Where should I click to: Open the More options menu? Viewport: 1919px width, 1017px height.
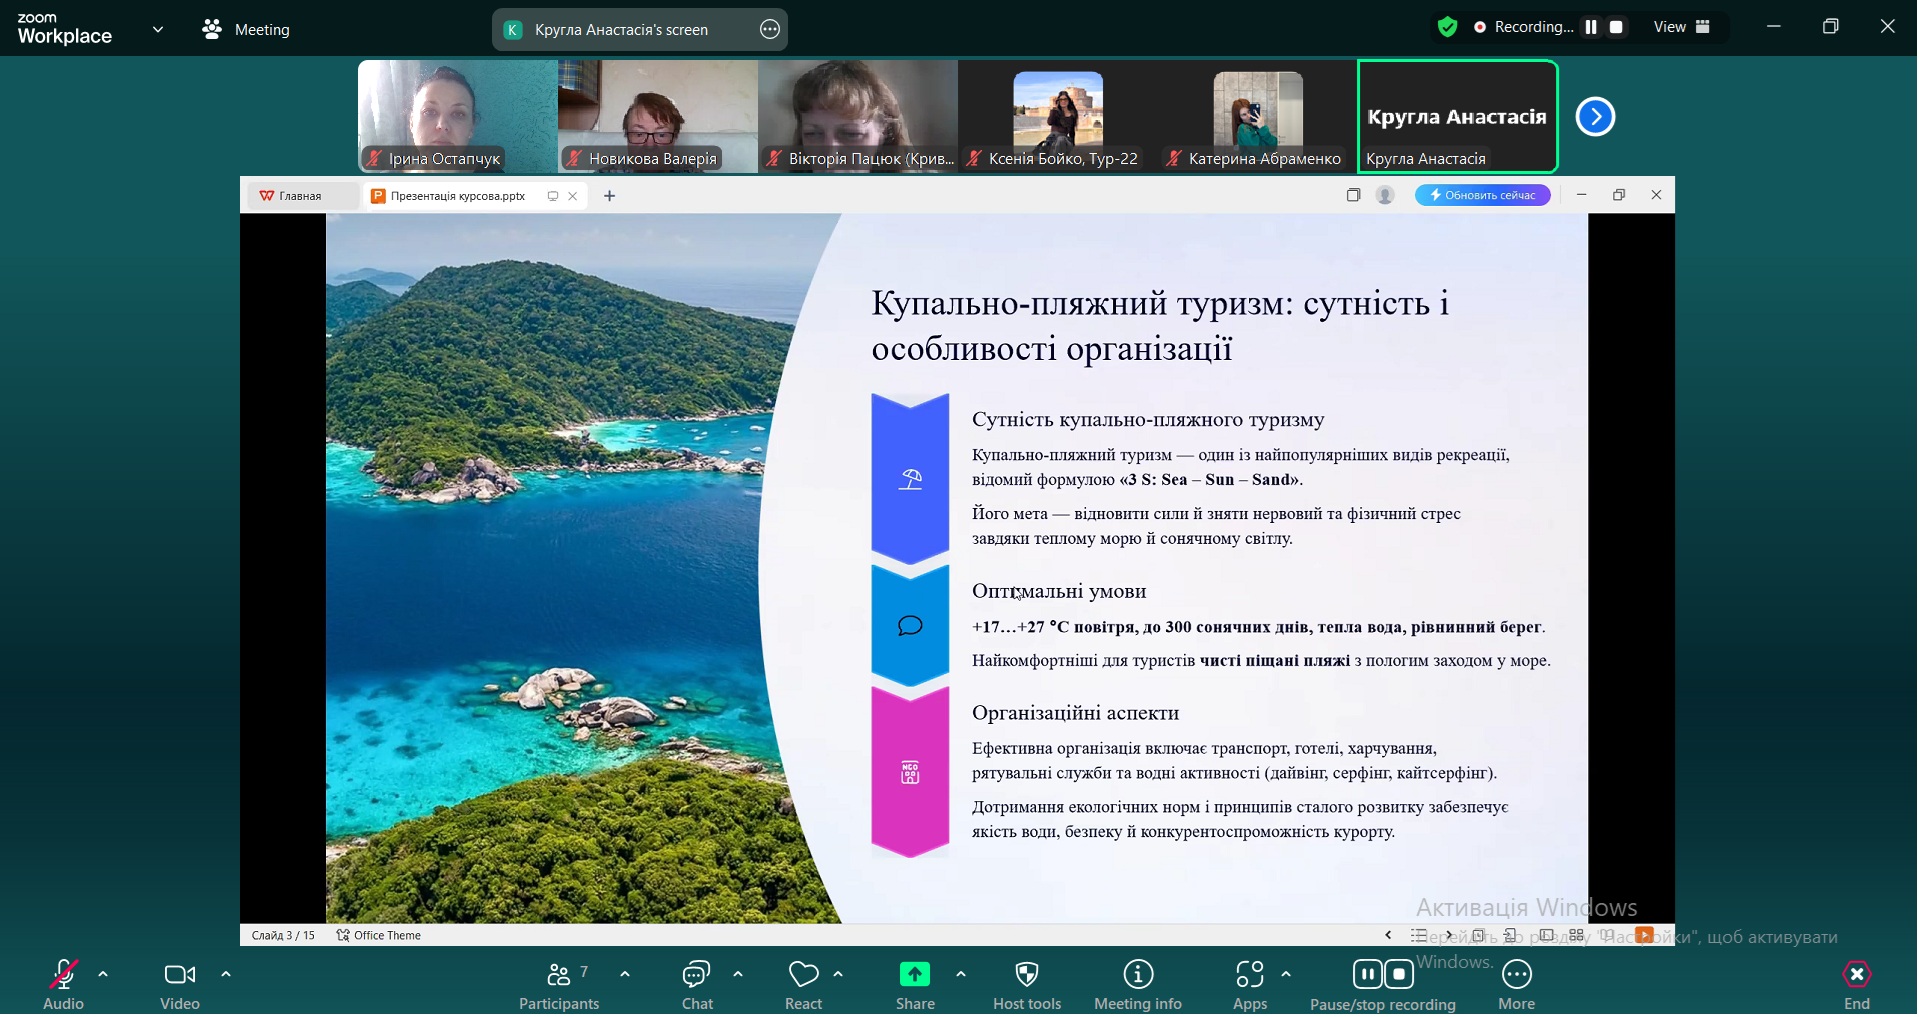(1517, 985)
